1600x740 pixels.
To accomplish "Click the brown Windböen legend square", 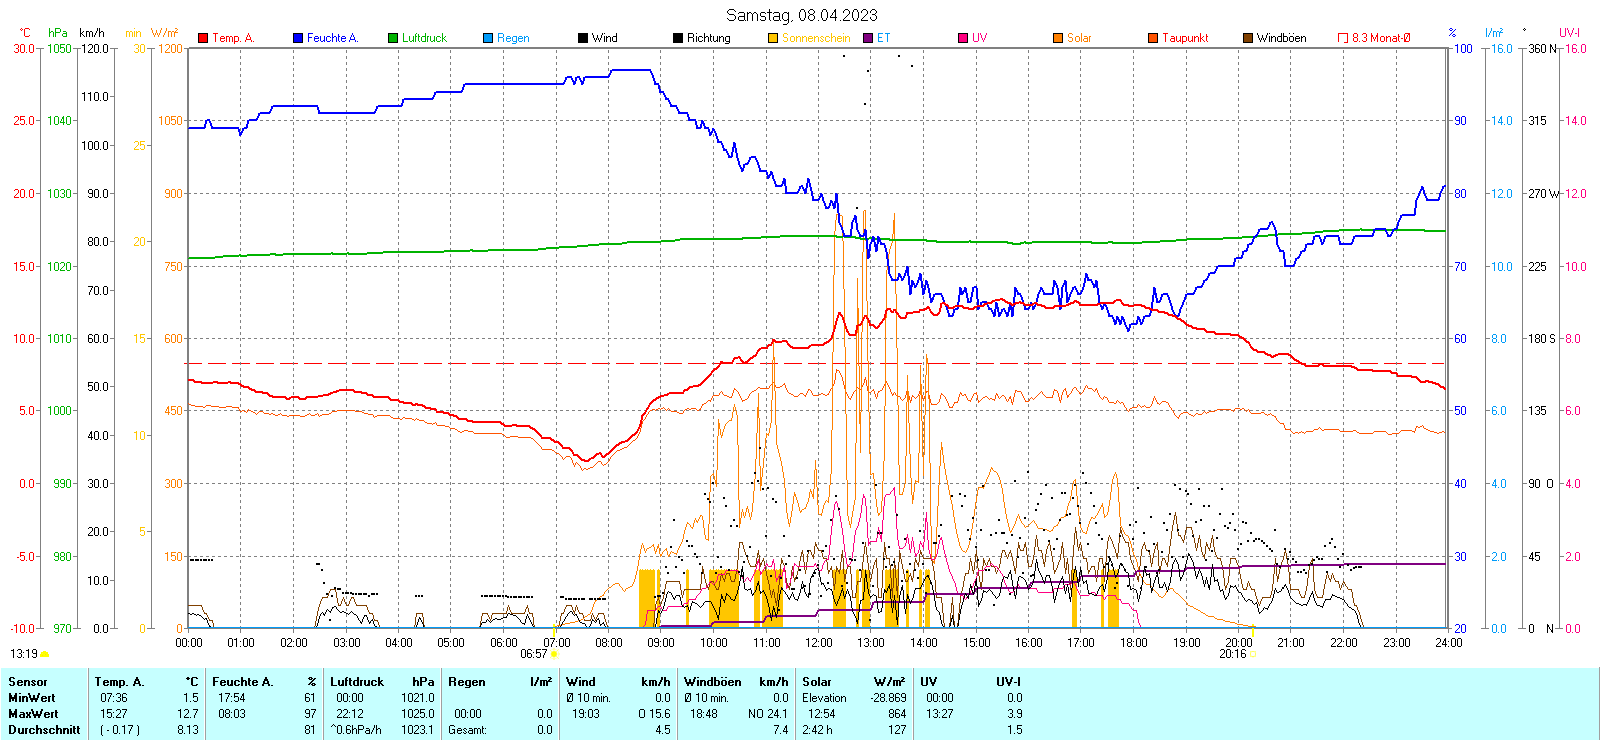I will pyautogui.click(x=1248, y=38).
